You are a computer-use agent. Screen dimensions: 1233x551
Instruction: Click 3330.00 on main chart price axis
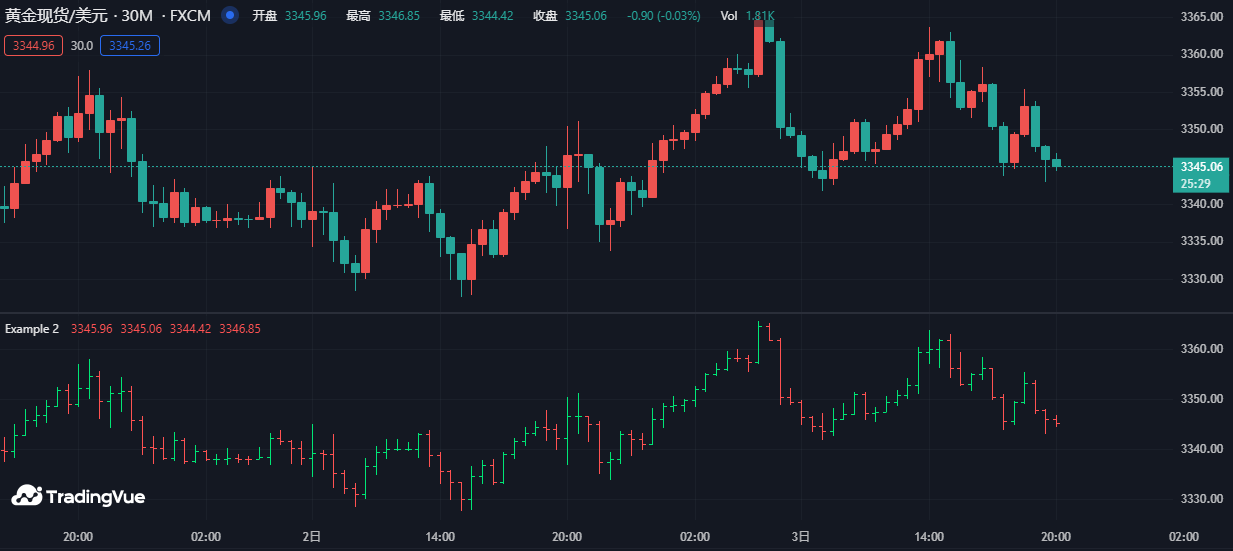[x=1201, y=279]
